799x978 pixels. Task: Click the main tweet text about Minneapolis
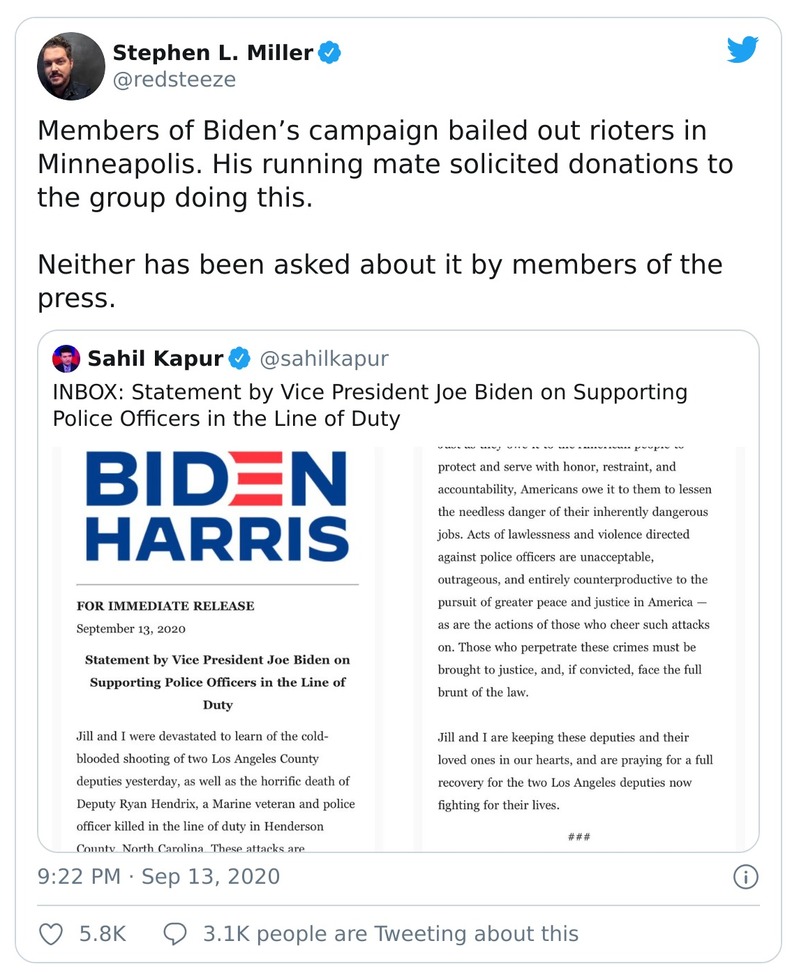click(385, 163)
